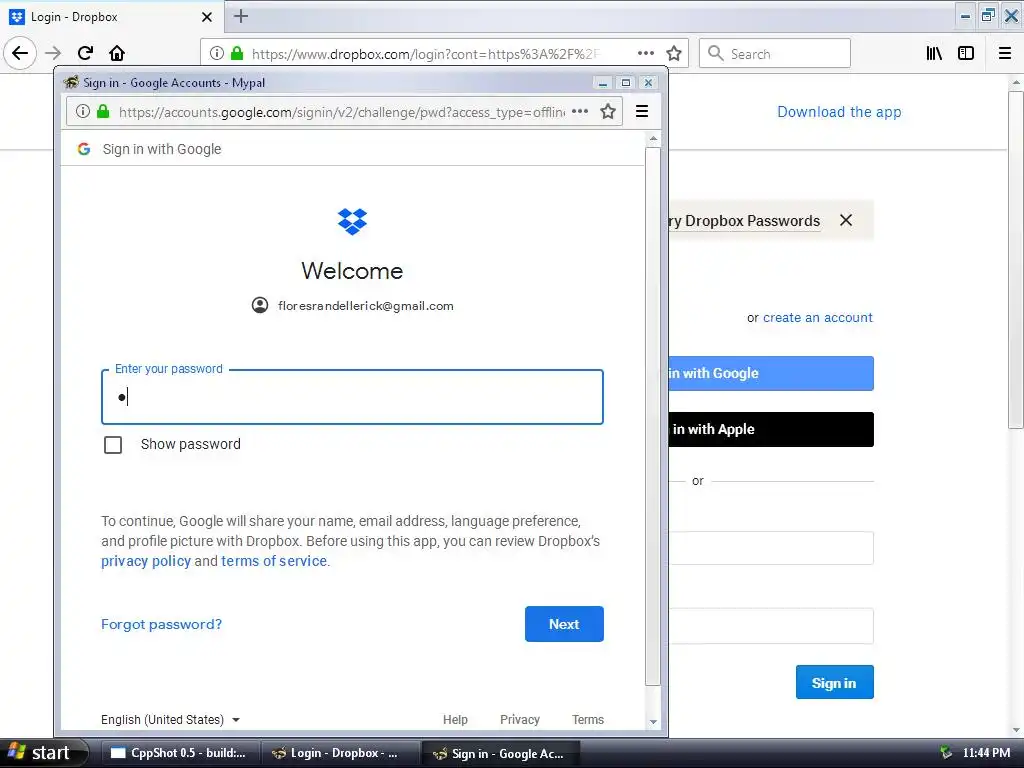This screenshot has height=768, width=1024.
Task: Show site info in Google sign-in popup
Action: [83, 112]
